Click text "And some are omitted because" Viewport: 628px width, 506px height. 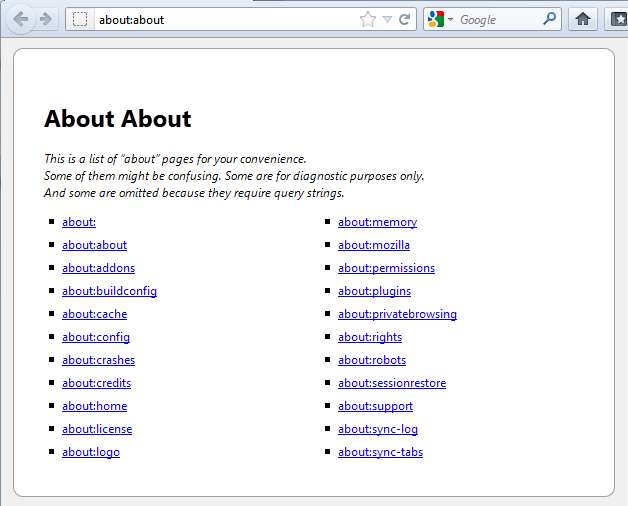coord(122,193)
